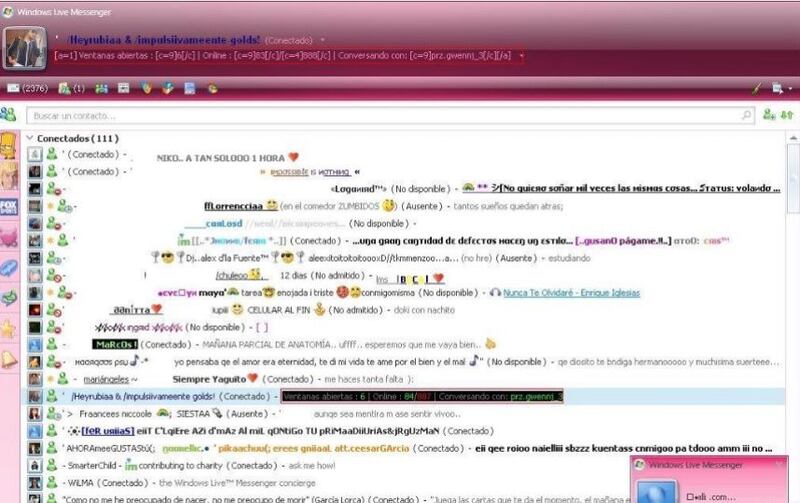The image size is (800, 503).
Task: Select SmarterChild contributing to charity contact
Action: coord(327,466)
